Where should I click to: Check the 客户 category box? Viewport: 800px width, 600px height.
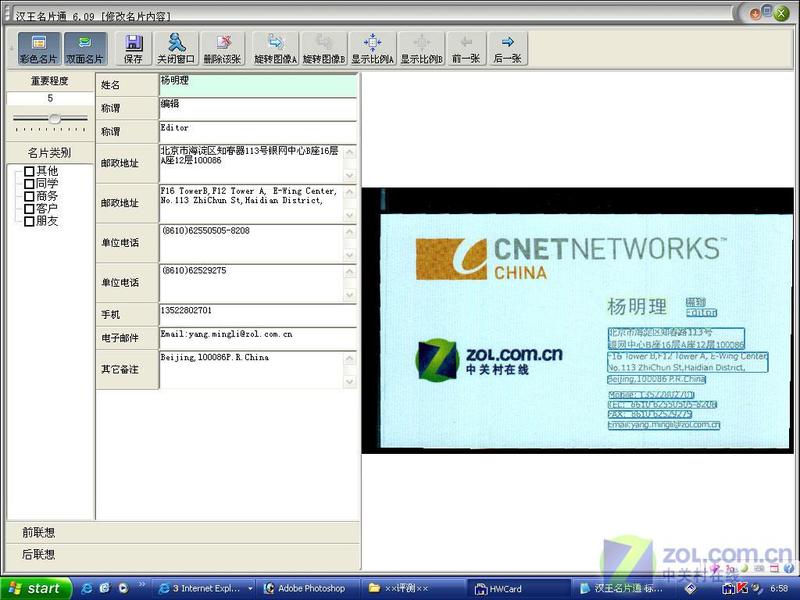click(29, 208)
